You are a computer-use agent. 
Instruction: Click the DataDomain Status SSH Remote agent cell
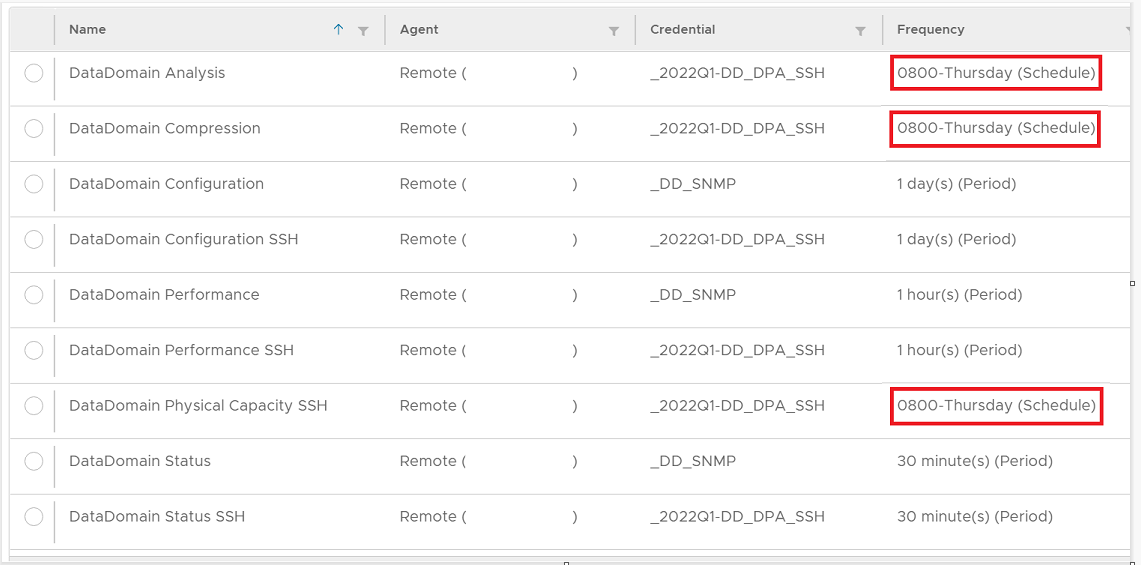pyautogui.click(x=488, y=517)
